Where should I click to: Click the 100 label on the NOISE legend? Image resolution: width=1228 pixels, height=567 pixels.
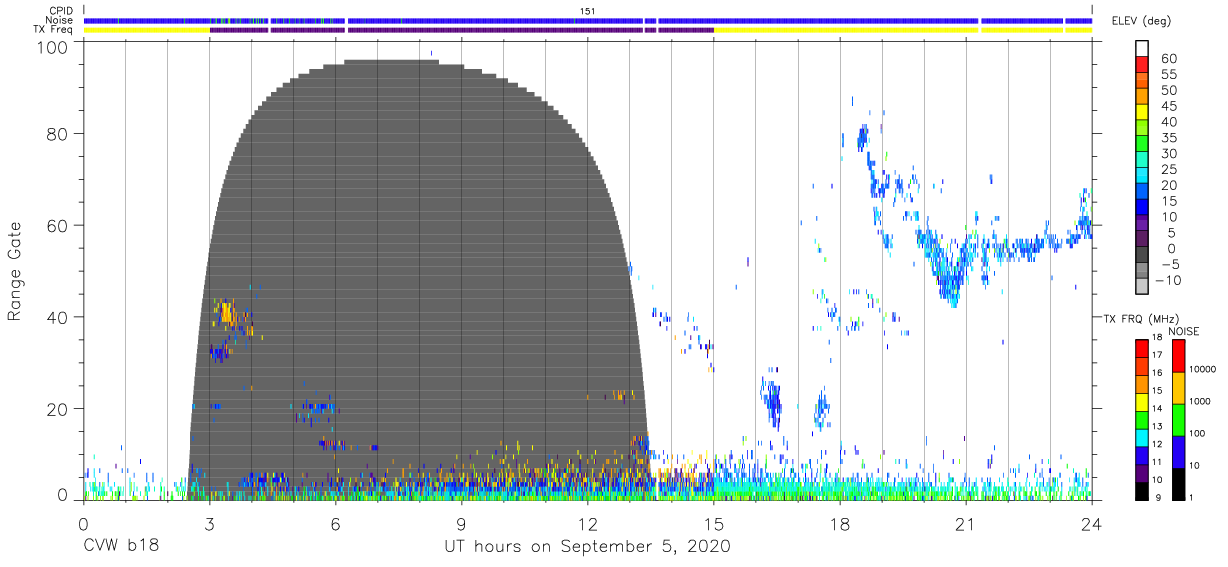tap(1197, 433)
